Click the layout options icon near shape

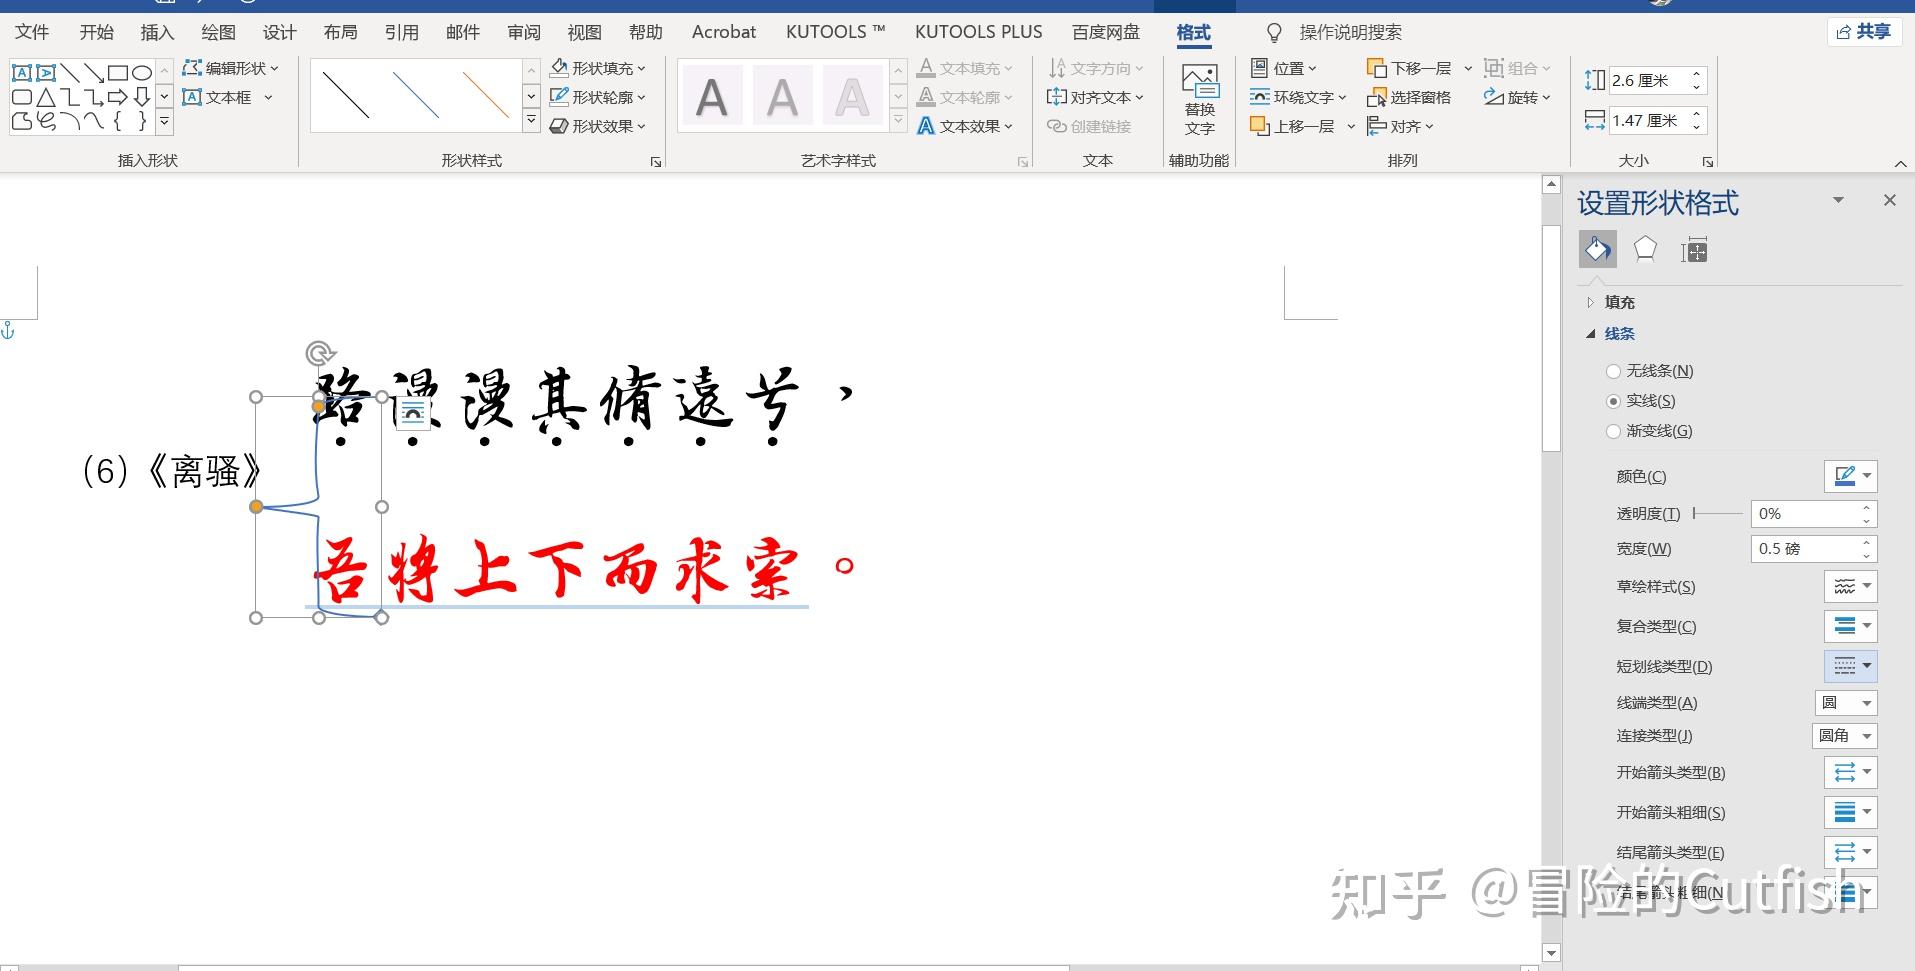point(413,413)
